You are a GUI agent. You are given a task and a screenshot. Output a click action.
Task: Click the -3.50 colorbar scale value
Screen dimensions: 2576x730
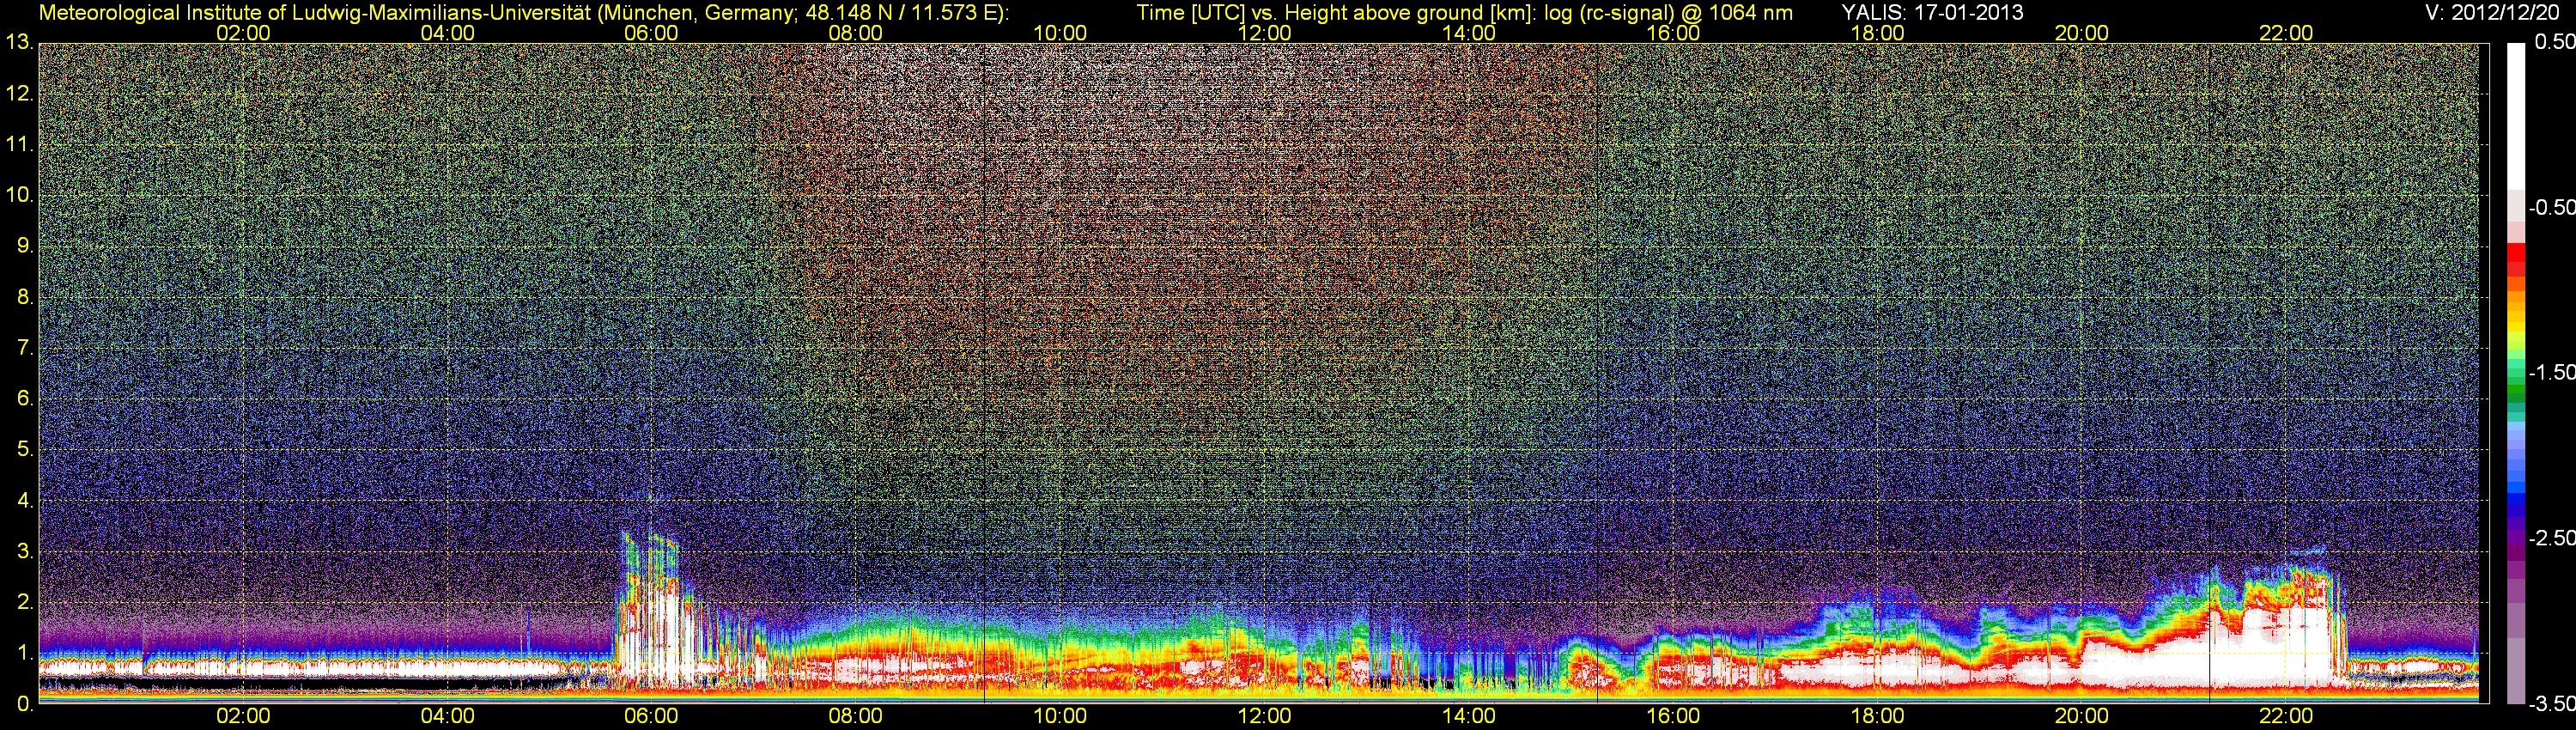2551,703
